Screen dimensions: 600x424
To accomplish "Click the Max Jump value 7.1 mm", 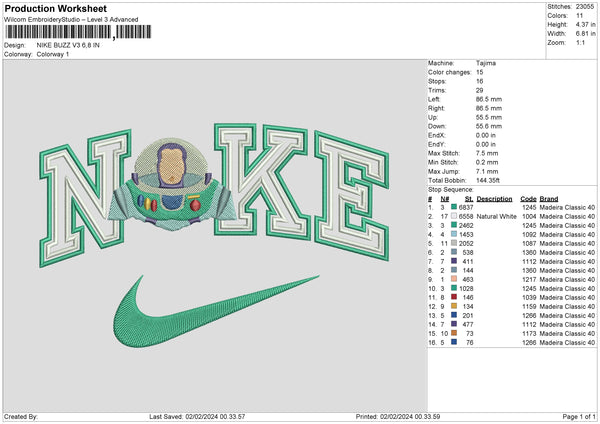I will click(x=487, y=171).
